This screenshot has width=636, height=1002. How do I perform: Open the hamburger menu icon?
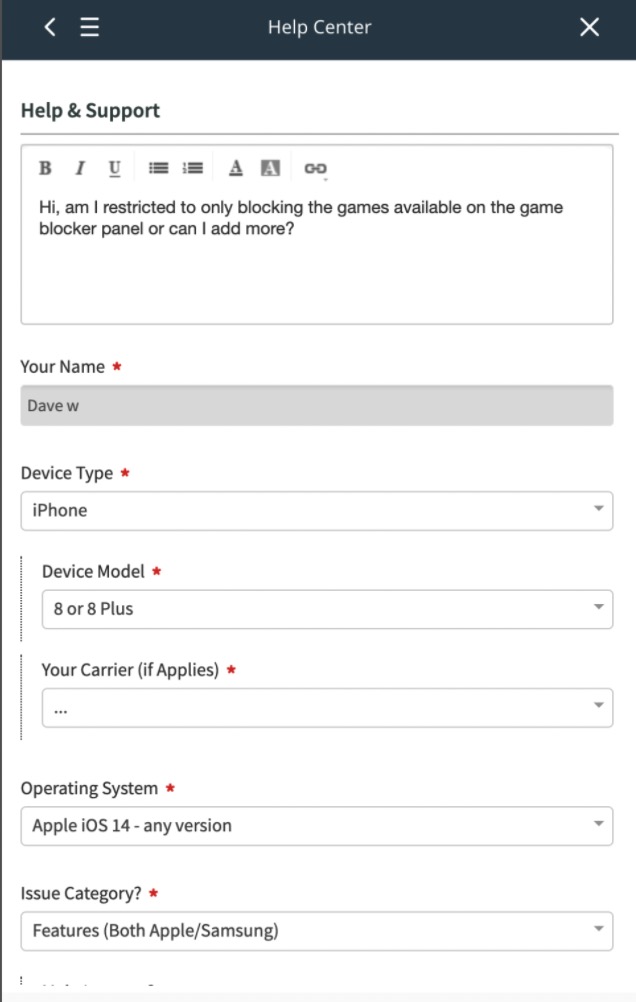click(89, 27)
